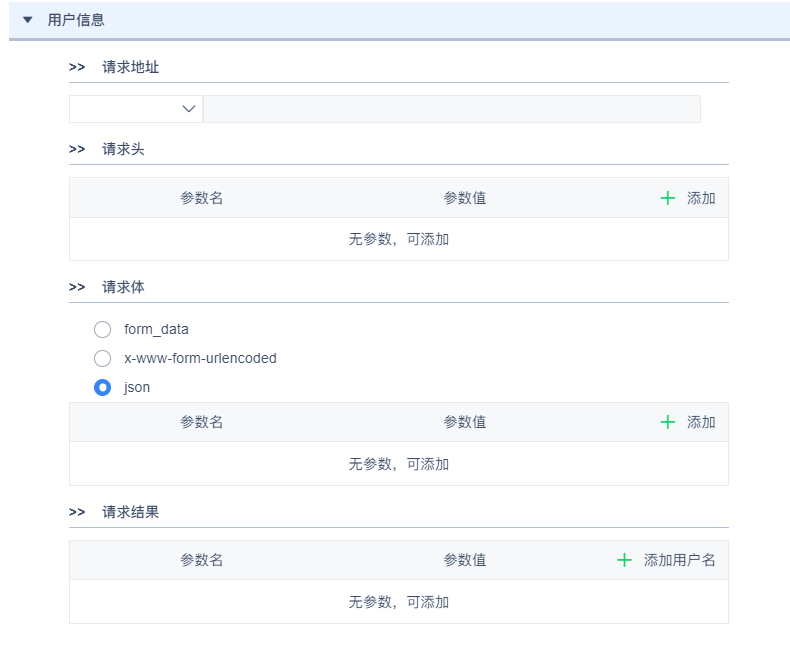Image resolution: width=790 pixels, height=652 pixels.
Task: Collapse the 用户信息 panel triangle
Action: coord(28,20)
